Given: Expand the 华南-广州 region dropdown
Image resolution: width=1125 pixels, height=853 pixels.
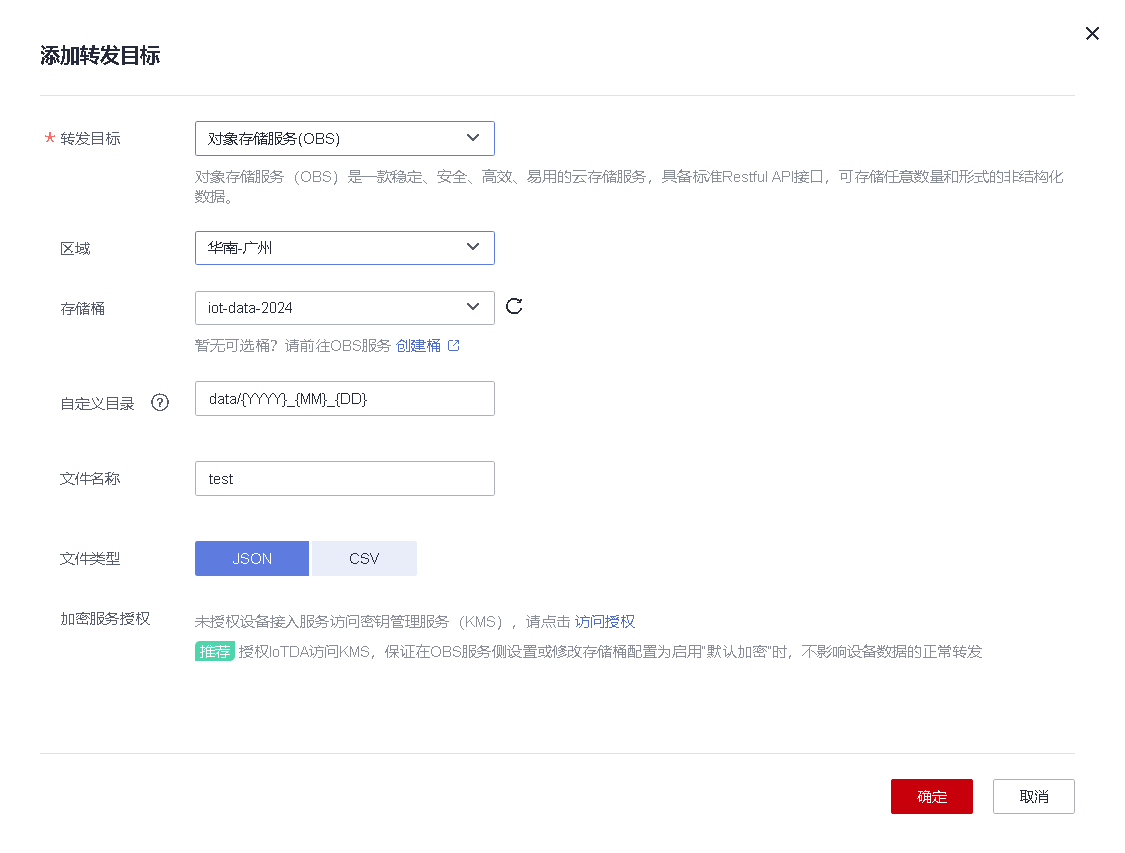Looking at the screenshot, I should tap(345, 247).
